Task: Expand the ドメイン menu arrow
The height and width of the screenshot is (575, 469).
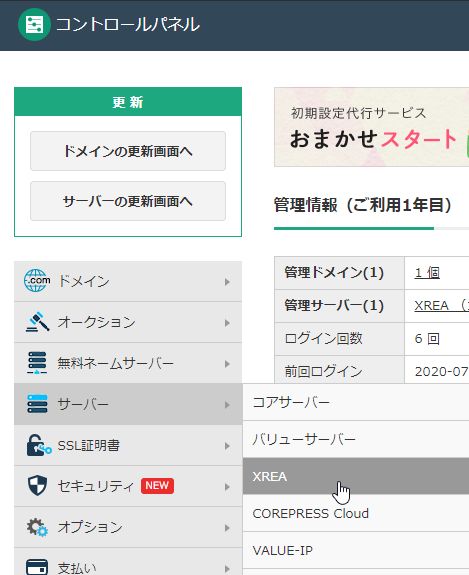Action: (x=227, y=282)
